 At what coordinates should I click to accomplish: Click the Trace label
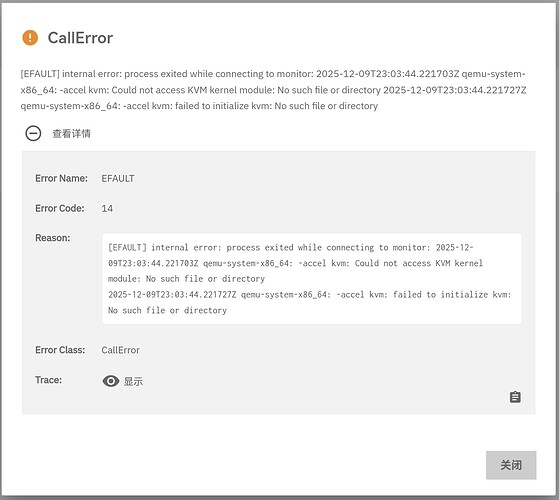pos(48,380)
